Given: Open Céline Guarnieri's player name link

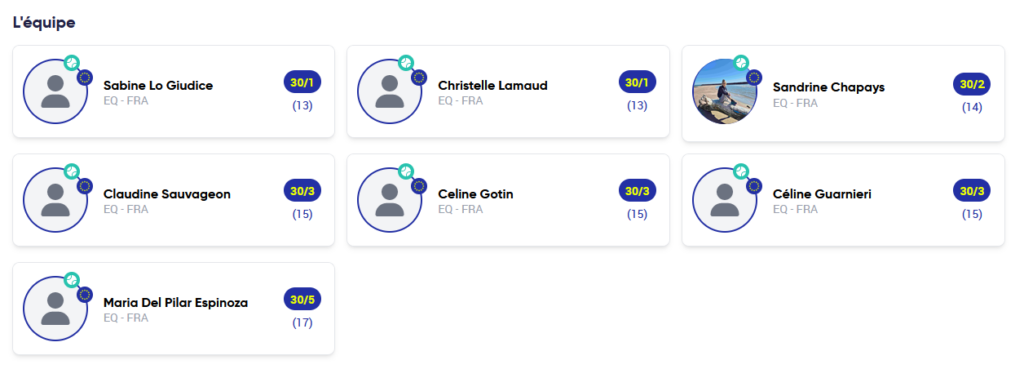Looking at the screenshot, I should tap(822, 194).
